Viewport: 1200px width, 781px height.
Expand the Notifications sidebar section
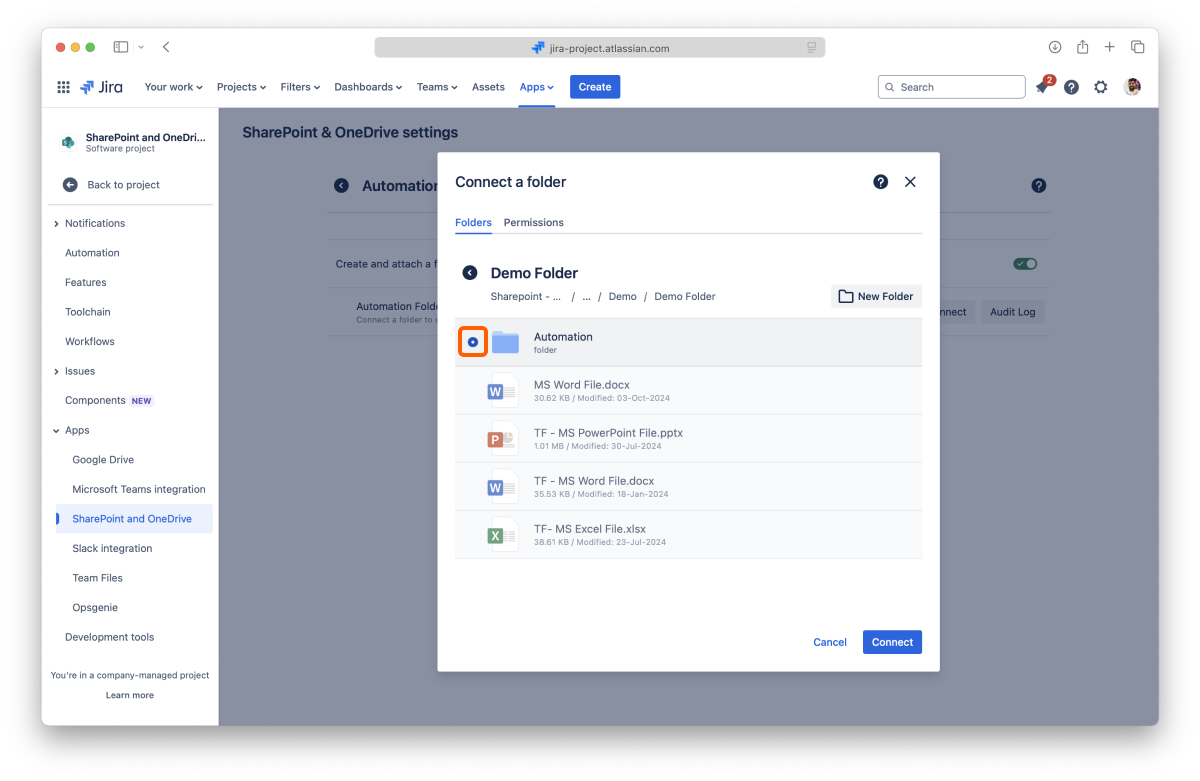point(56,224)
